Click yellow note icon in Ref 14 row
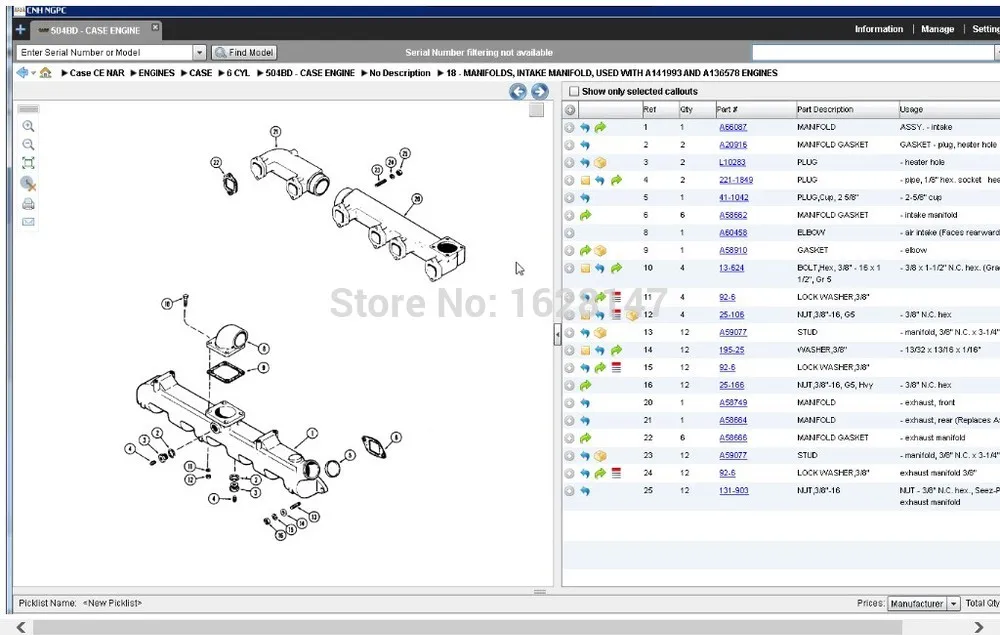The image size is (1000, 635). pyautogui.click(x=585, y=350)
